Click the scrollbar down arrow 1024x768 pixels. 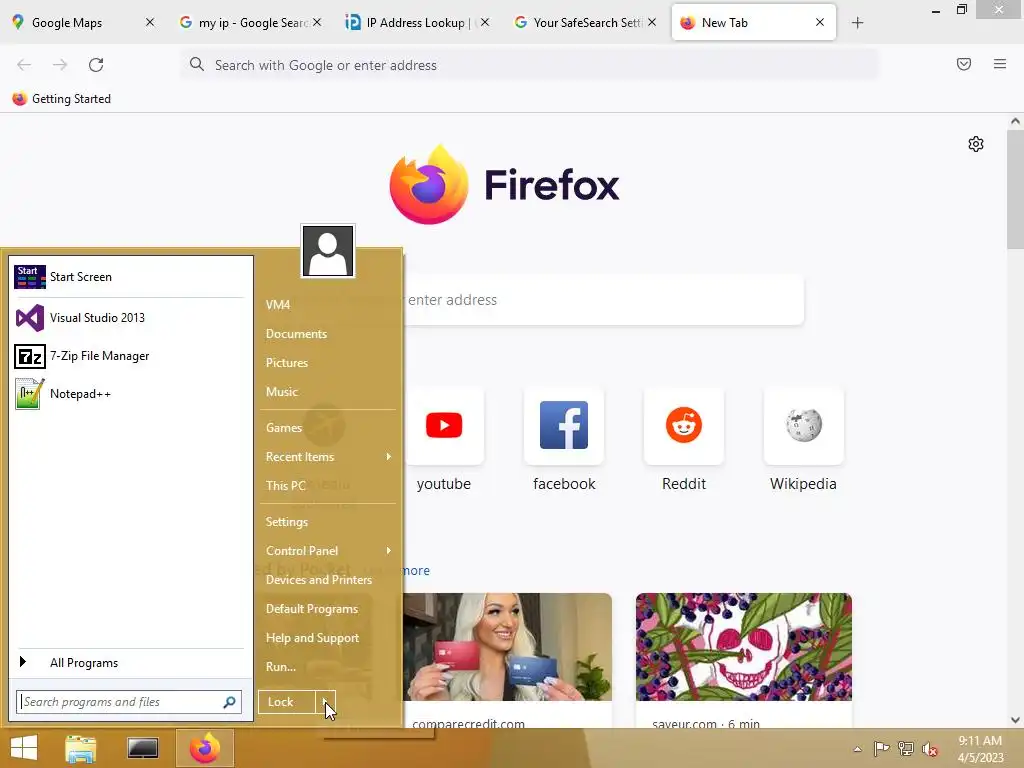tap(1016, 720)
